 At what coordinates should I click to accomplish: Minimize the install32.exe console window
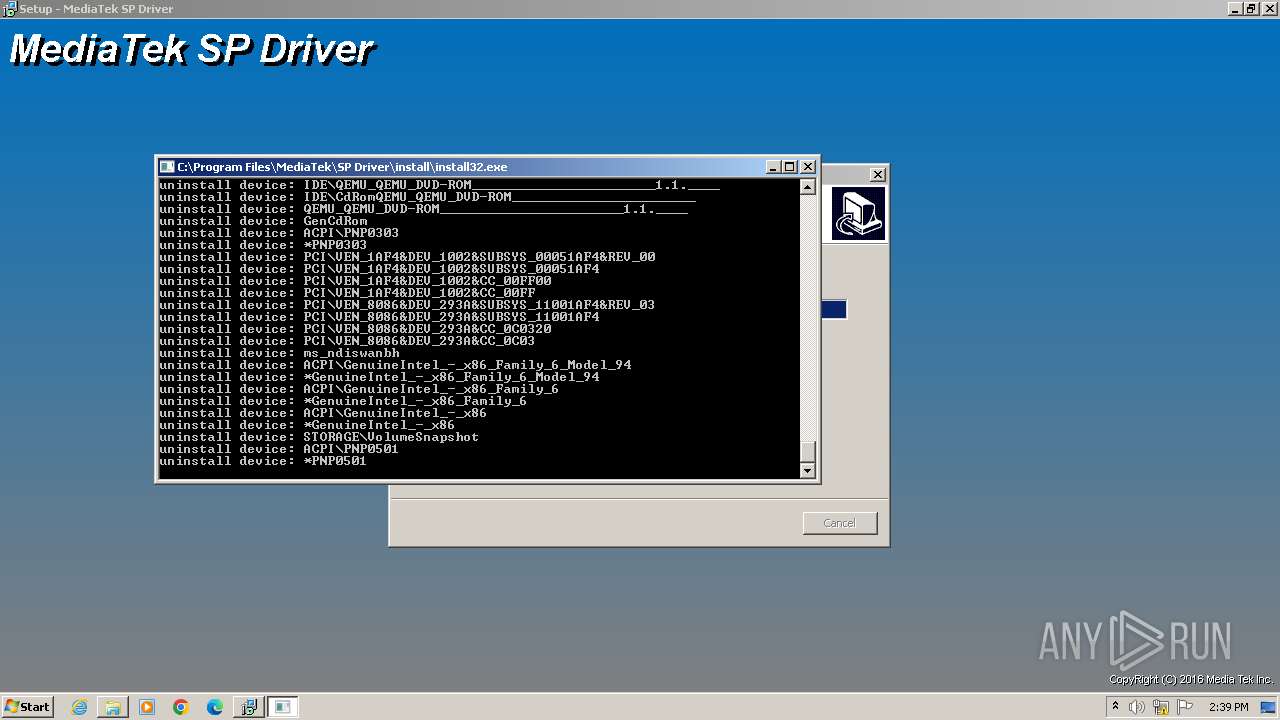pyautogui.click(x=773, y=167)
